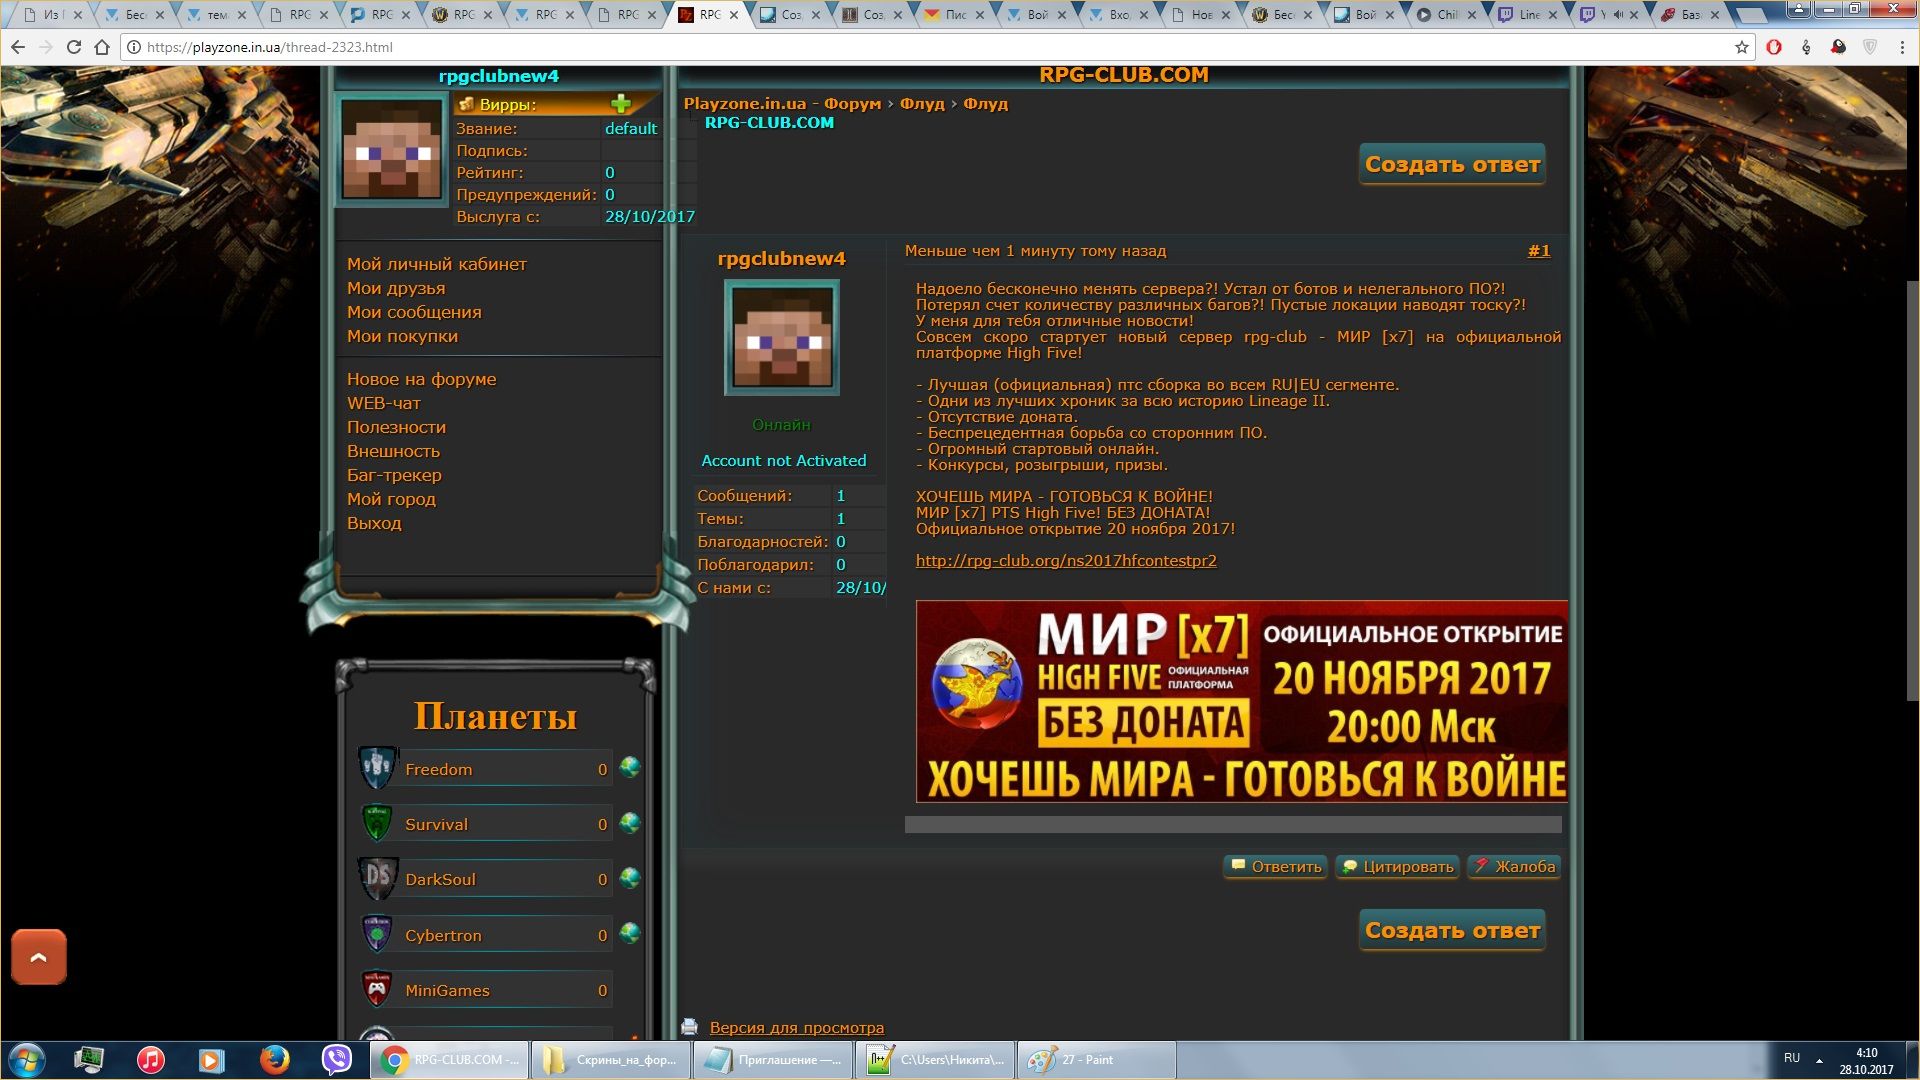The width and height of the screenshot is (1920, 1080).
Task: Open the Freedom planet link
Action: 438,769
